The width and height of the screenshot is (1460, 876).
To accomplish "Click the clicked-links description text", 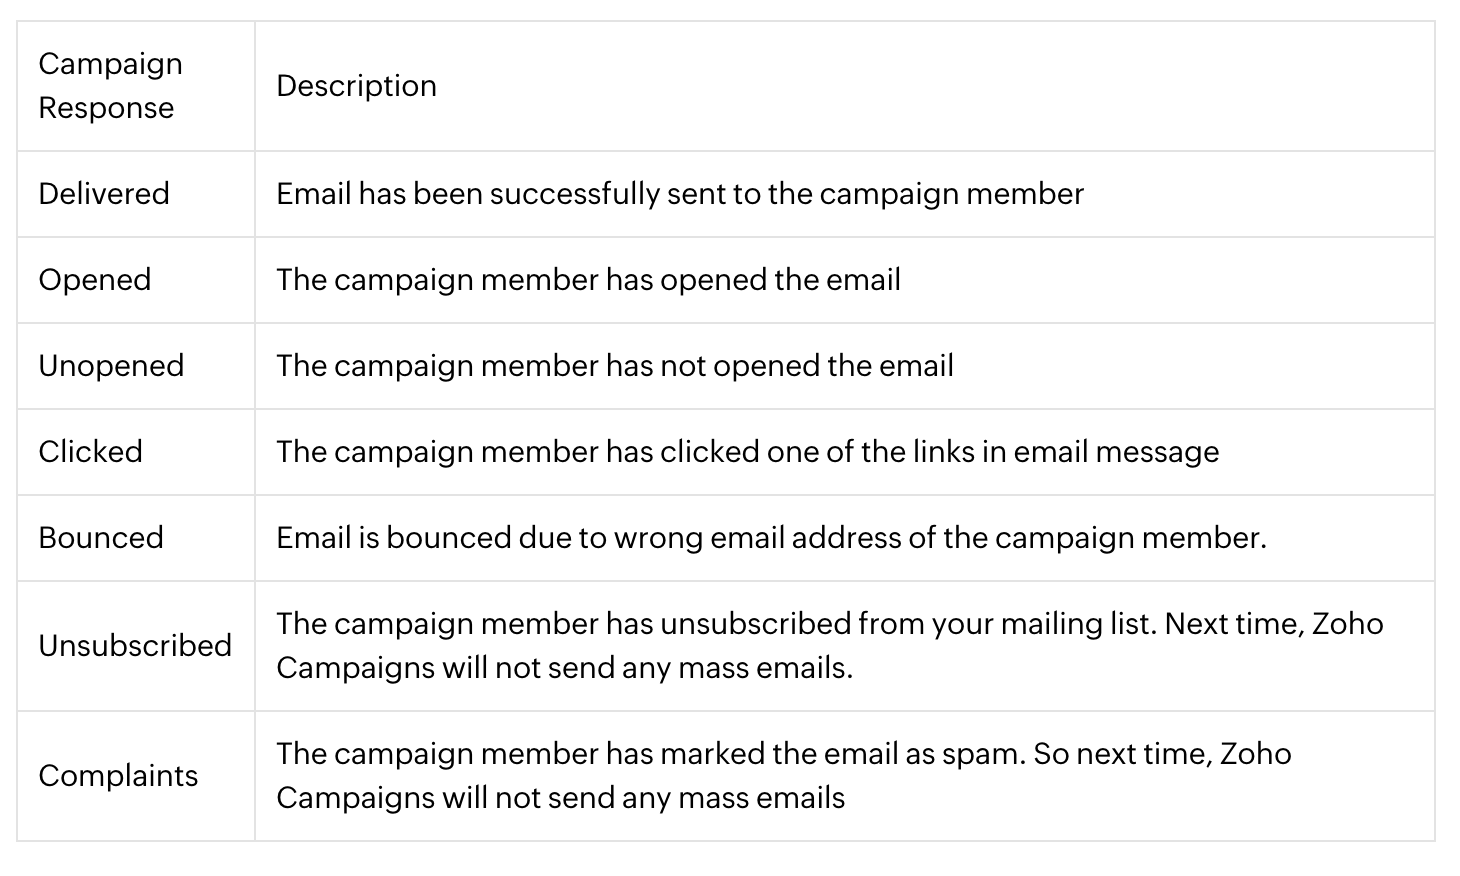I will pyautogui.click(x=747, y=452).
